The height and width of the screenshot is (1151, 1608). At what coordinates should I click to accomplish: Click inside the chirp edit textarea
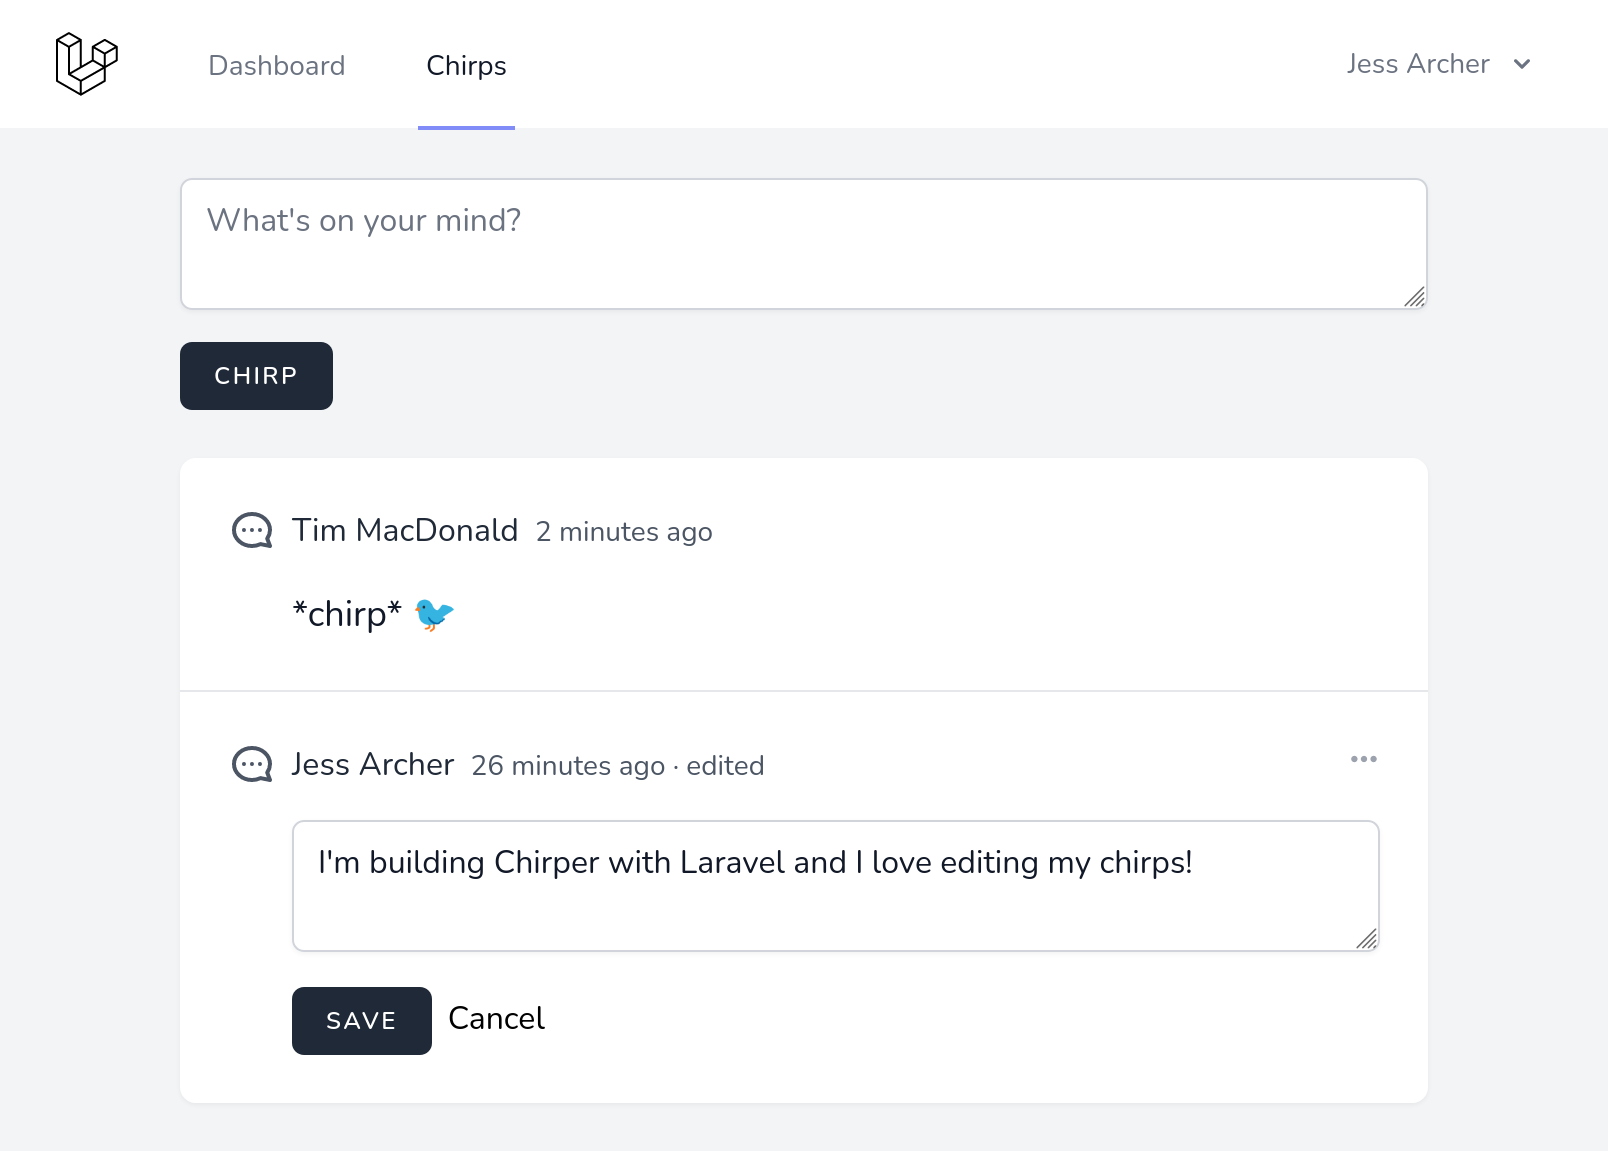click(x=835, y=886)
